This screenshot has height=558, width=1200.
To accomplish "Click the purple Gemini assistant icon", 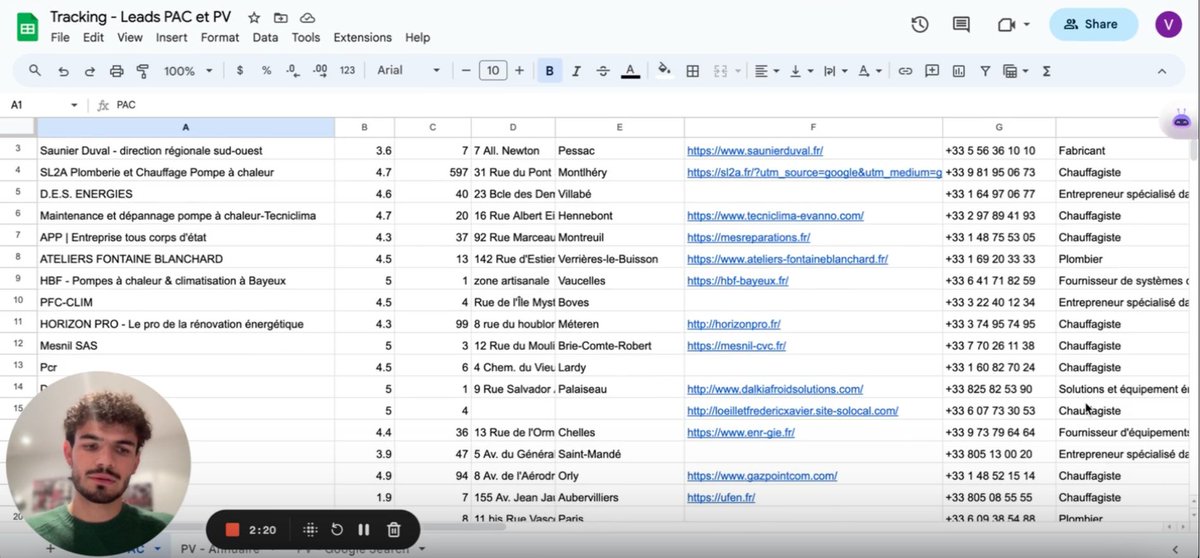I will click(1182, 120).
